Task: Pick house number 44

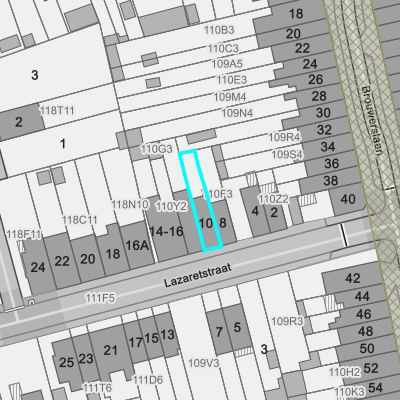Action: (x=362, y=296)
